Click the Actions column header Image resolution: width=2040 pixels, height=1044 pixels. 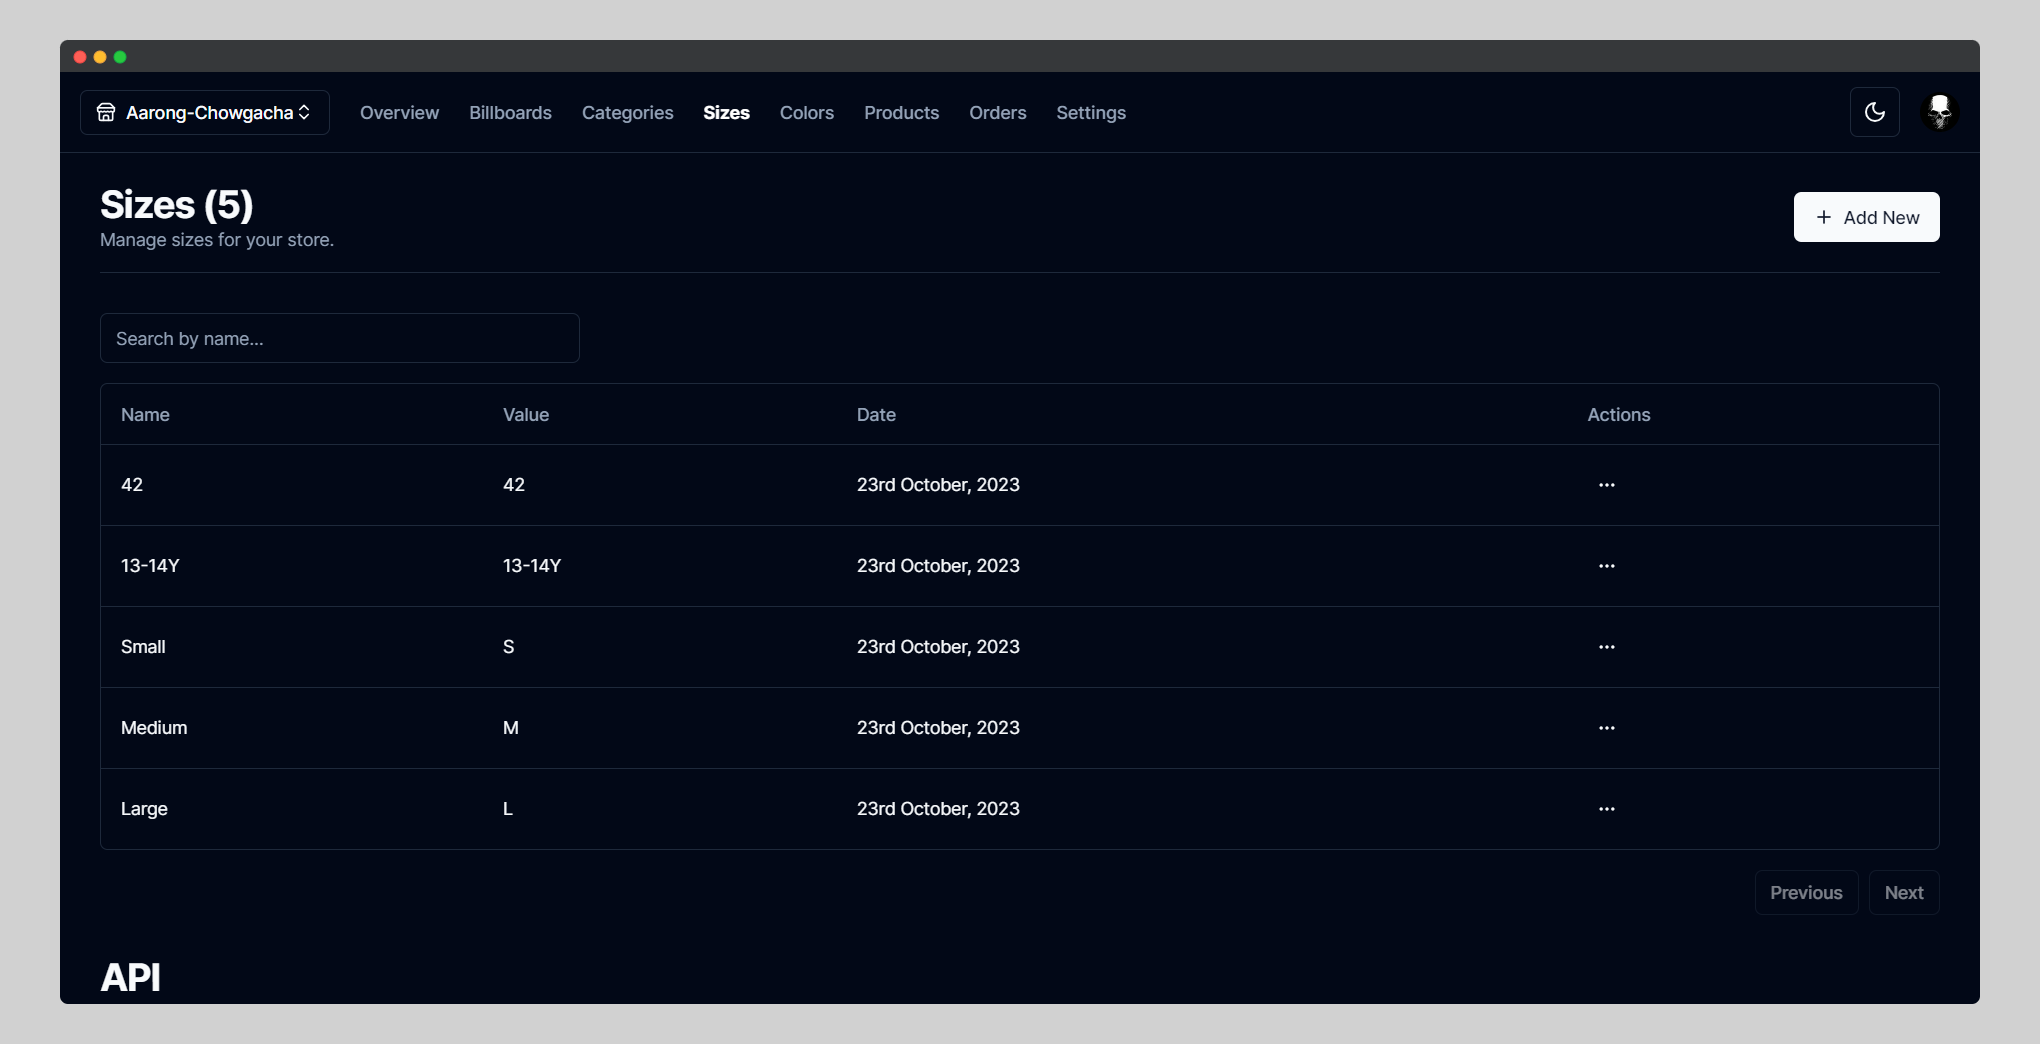(1618, 415)
